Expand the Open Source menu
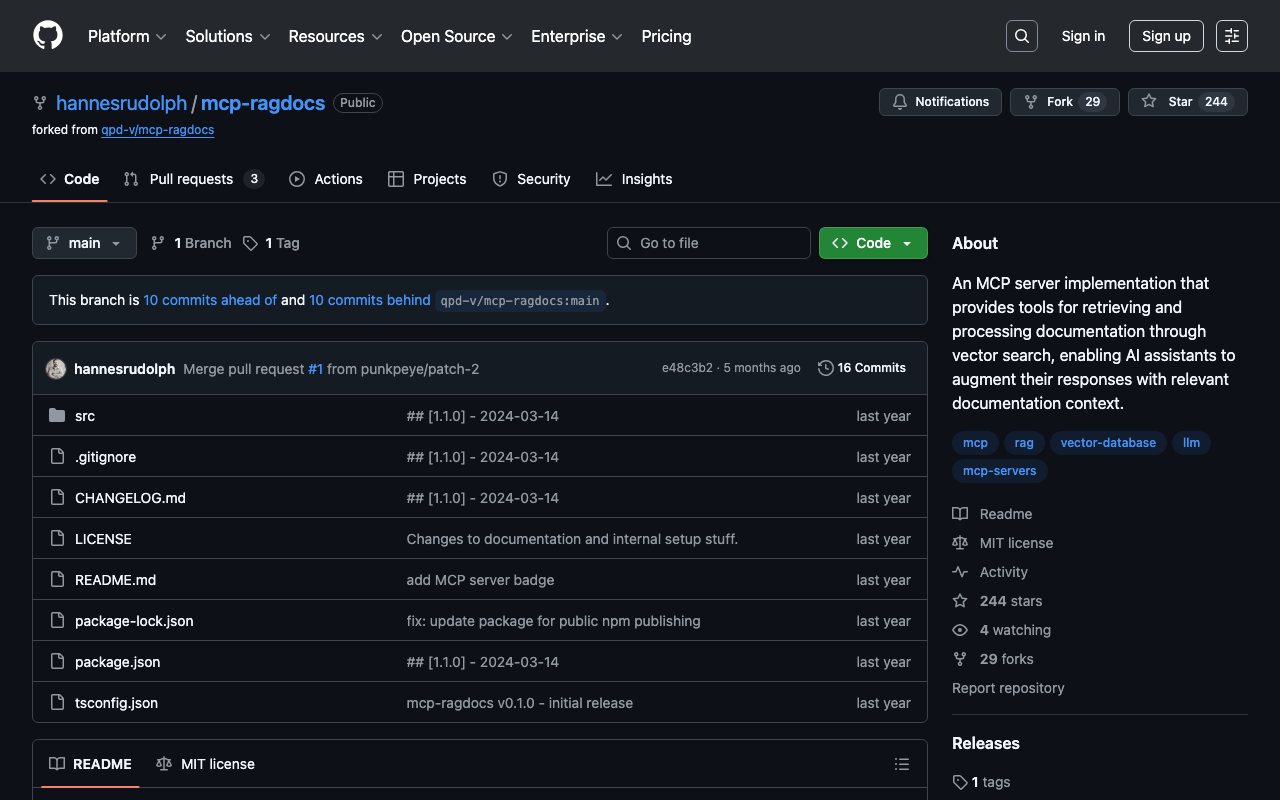 coord(456,36)
